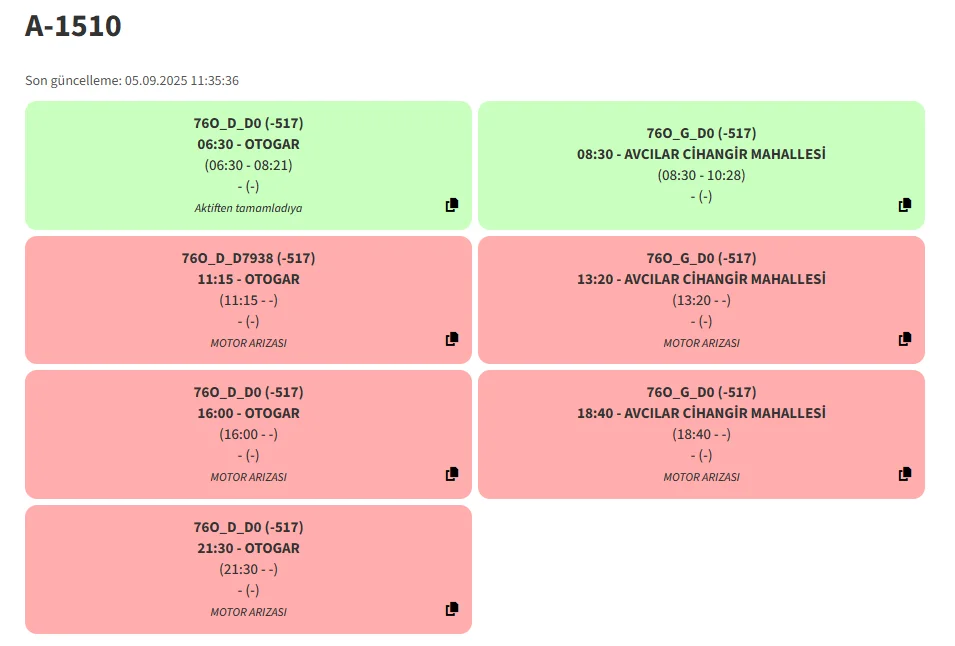Copy the 16:00 OTOGAR trip details
The height and width of the screenshot is (646, 955).
452,473
